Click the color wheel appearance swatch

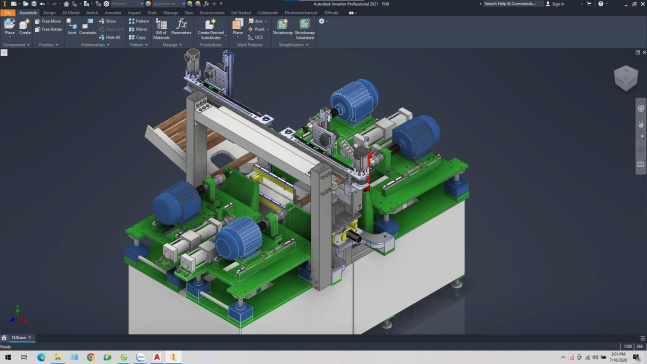click(x=148, y=4)
